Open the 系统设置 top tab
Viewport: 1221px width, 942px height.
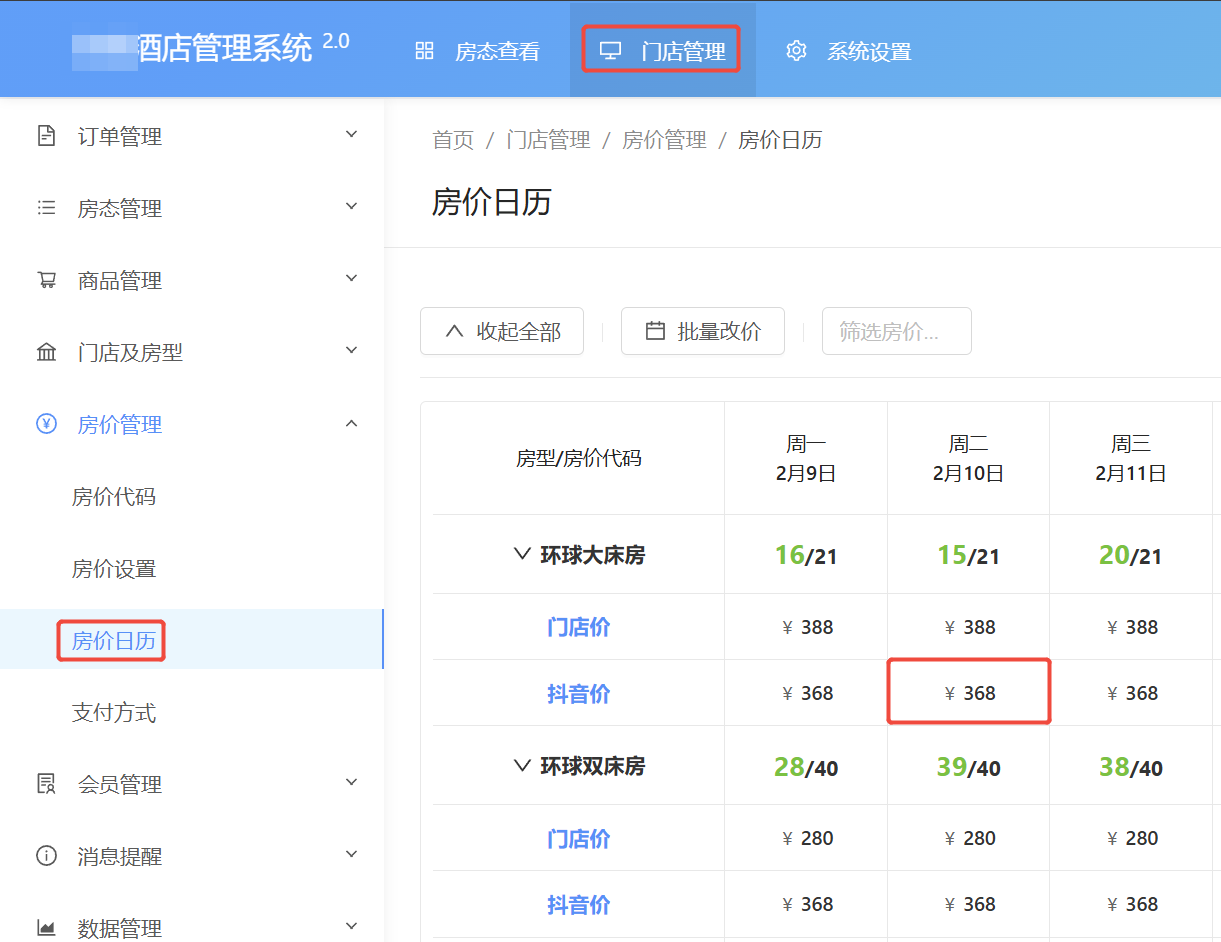[848, 51]
